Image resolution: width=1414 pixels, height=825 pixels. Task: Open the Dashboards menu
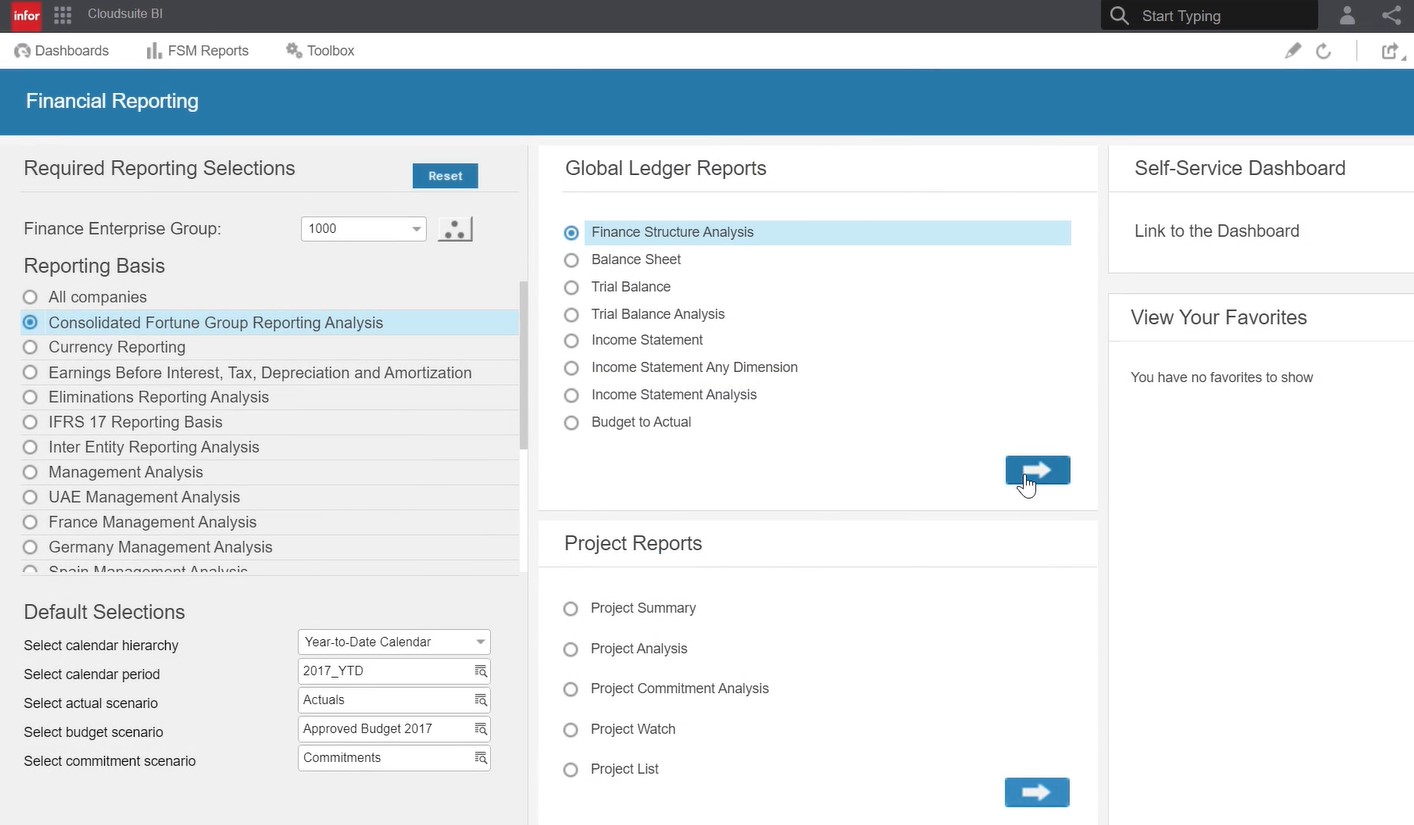pos(62,51)
